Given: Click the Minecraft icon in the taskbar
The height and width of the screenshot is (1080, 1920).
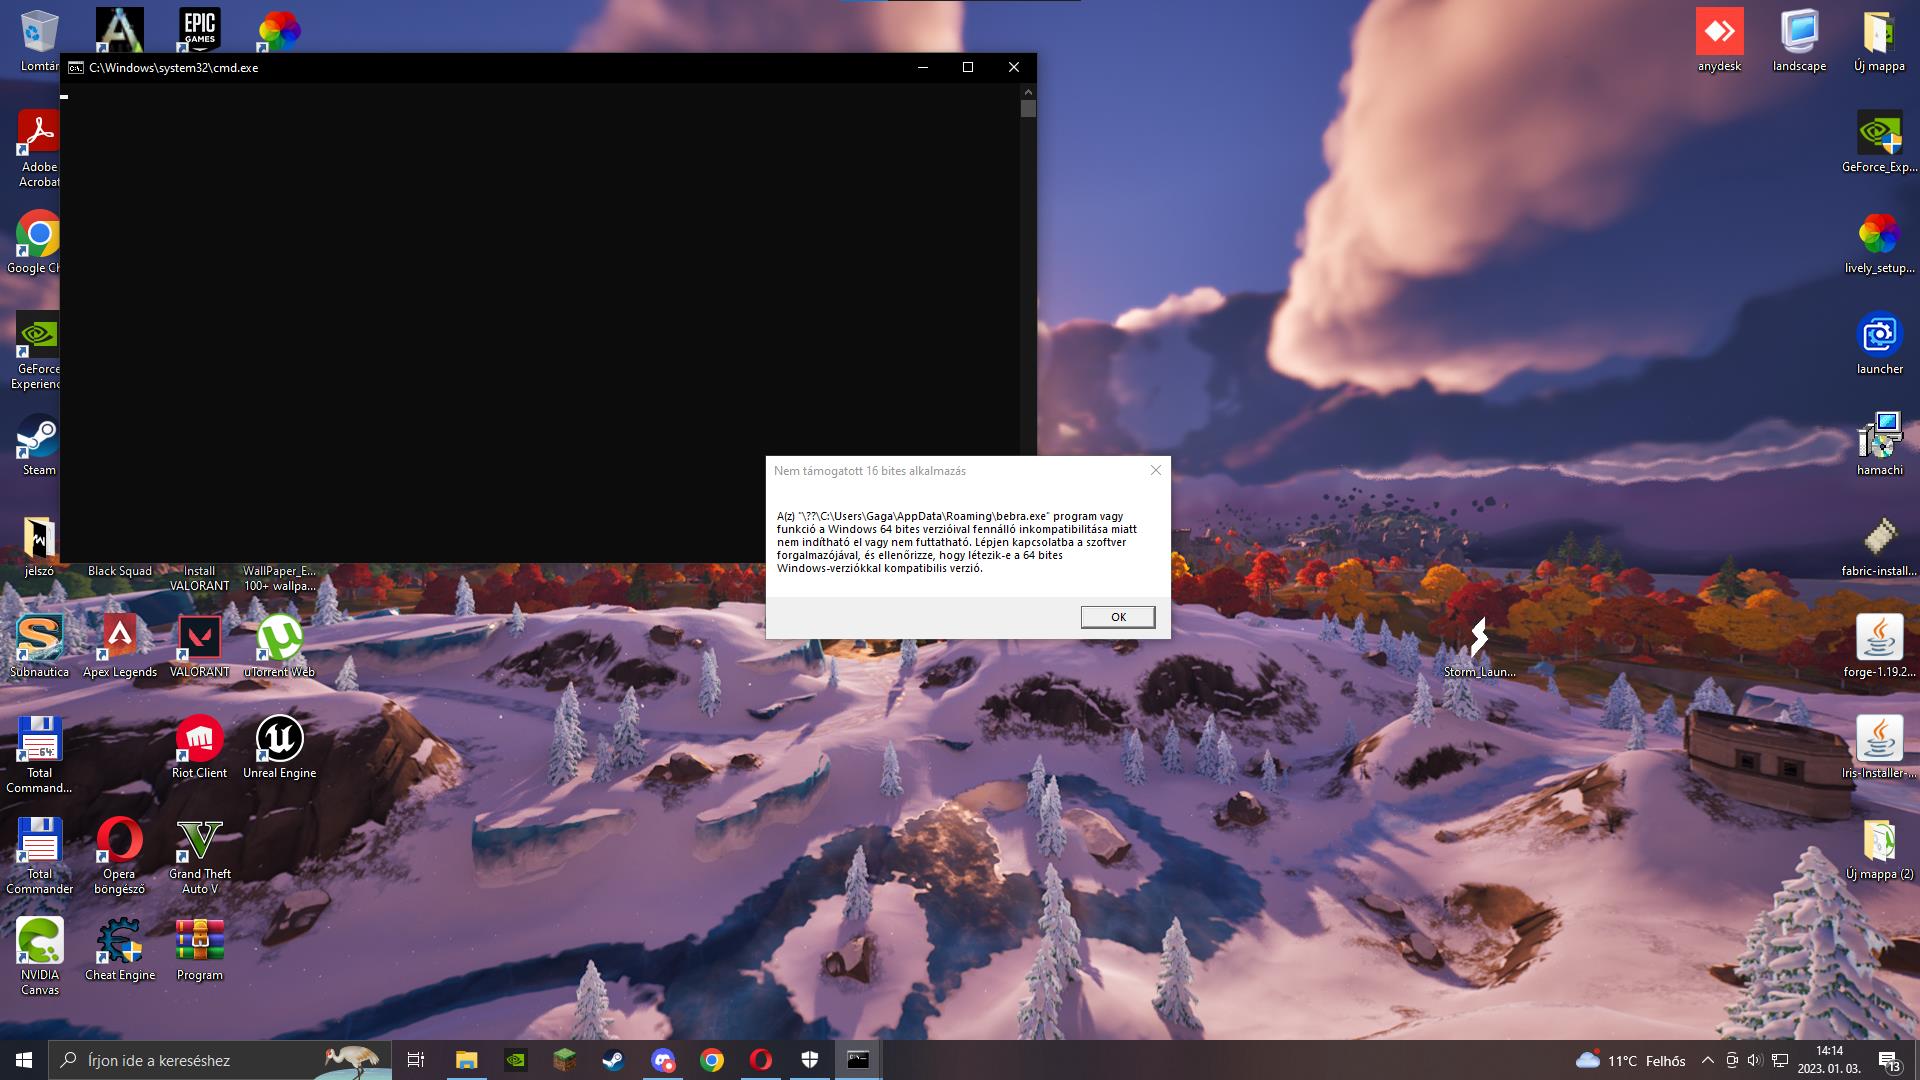Looking at the screenshot, I should coord(565,1060).
